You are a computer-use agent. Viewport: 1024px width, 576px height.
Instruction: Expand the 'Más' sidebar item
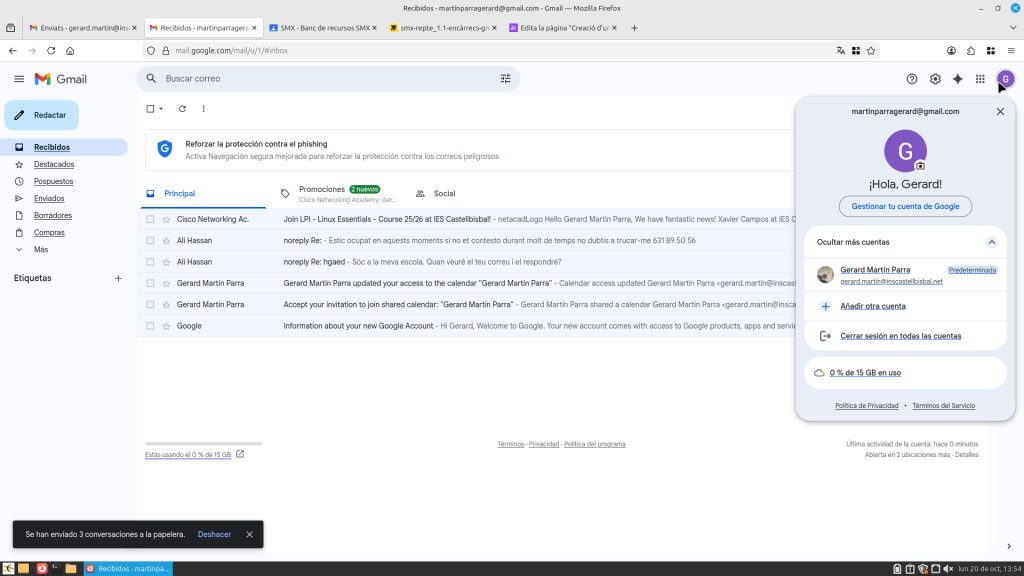40,249
